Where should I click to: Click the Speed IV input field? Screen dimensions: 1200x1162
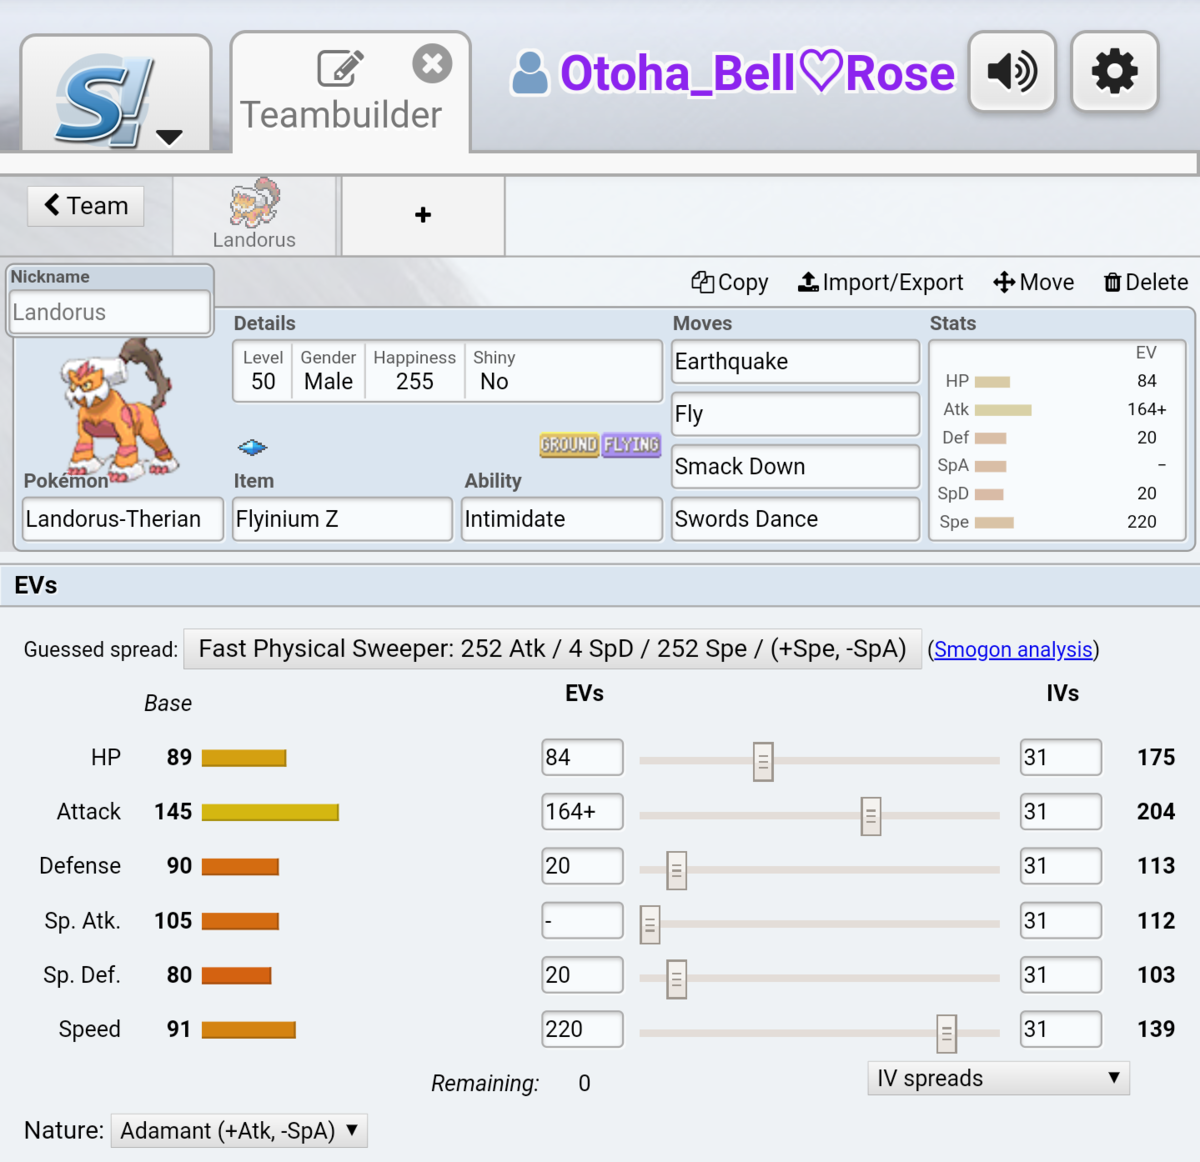1061,1029
